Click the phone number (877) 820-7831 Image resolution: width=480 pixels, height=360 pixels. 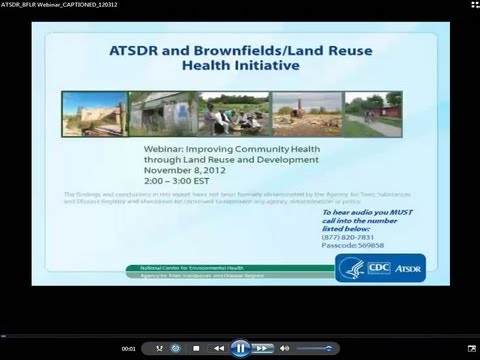coord(348,237)
